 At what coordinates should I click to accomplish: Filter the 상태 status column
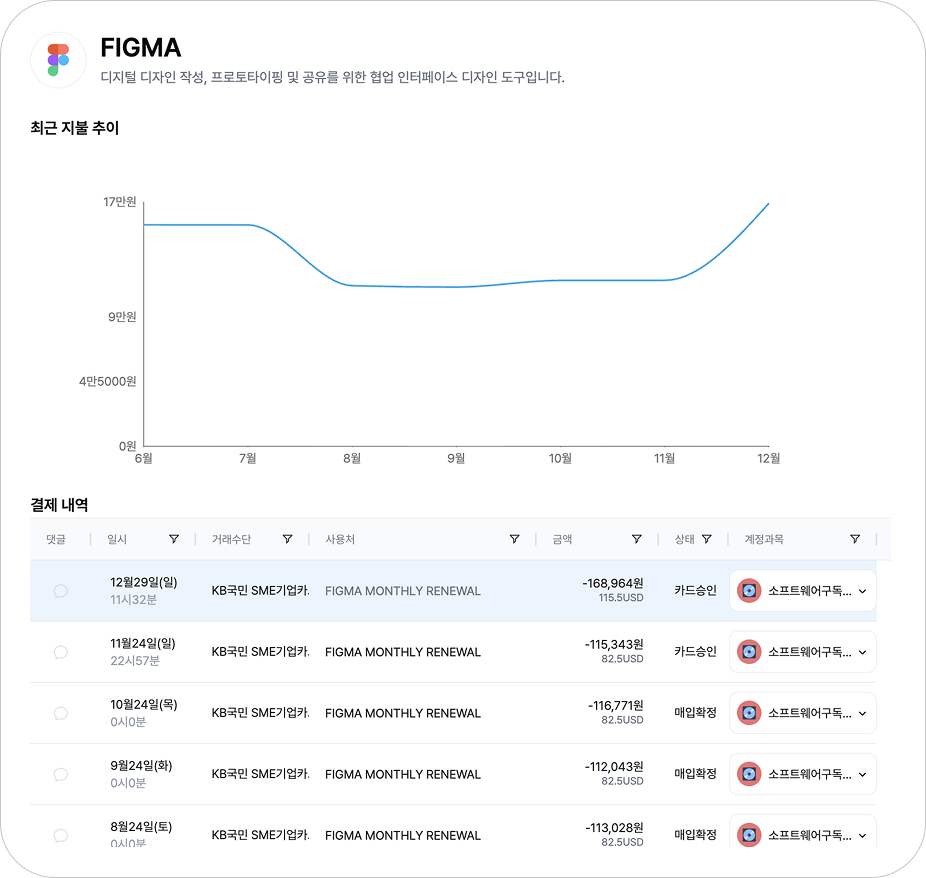[706, 539]
